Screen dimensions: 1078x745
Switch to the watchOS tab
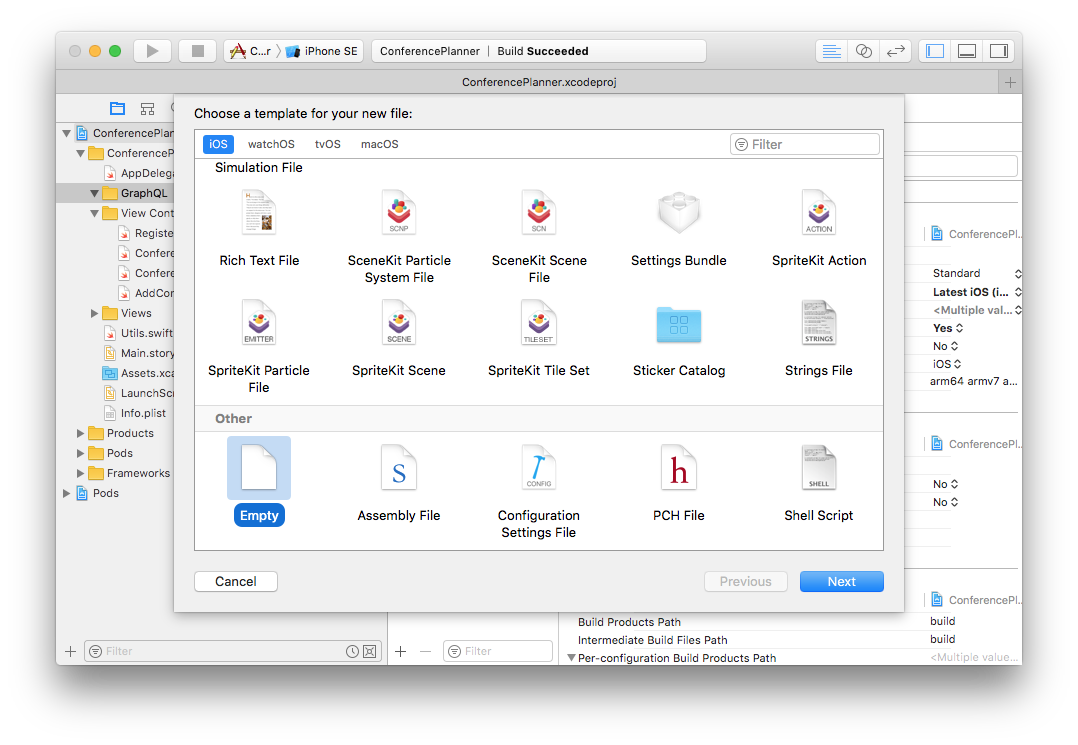click(271, 144)
